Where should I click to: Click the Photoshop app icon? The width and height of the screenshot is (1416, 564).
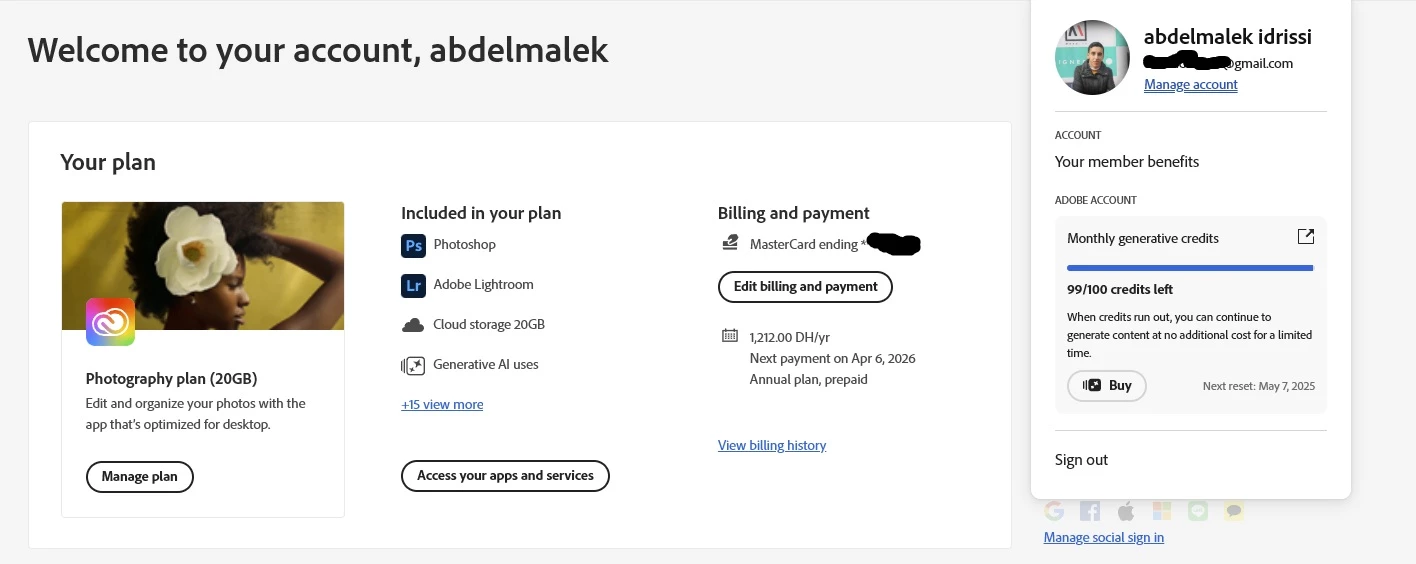tap(413, 245)
